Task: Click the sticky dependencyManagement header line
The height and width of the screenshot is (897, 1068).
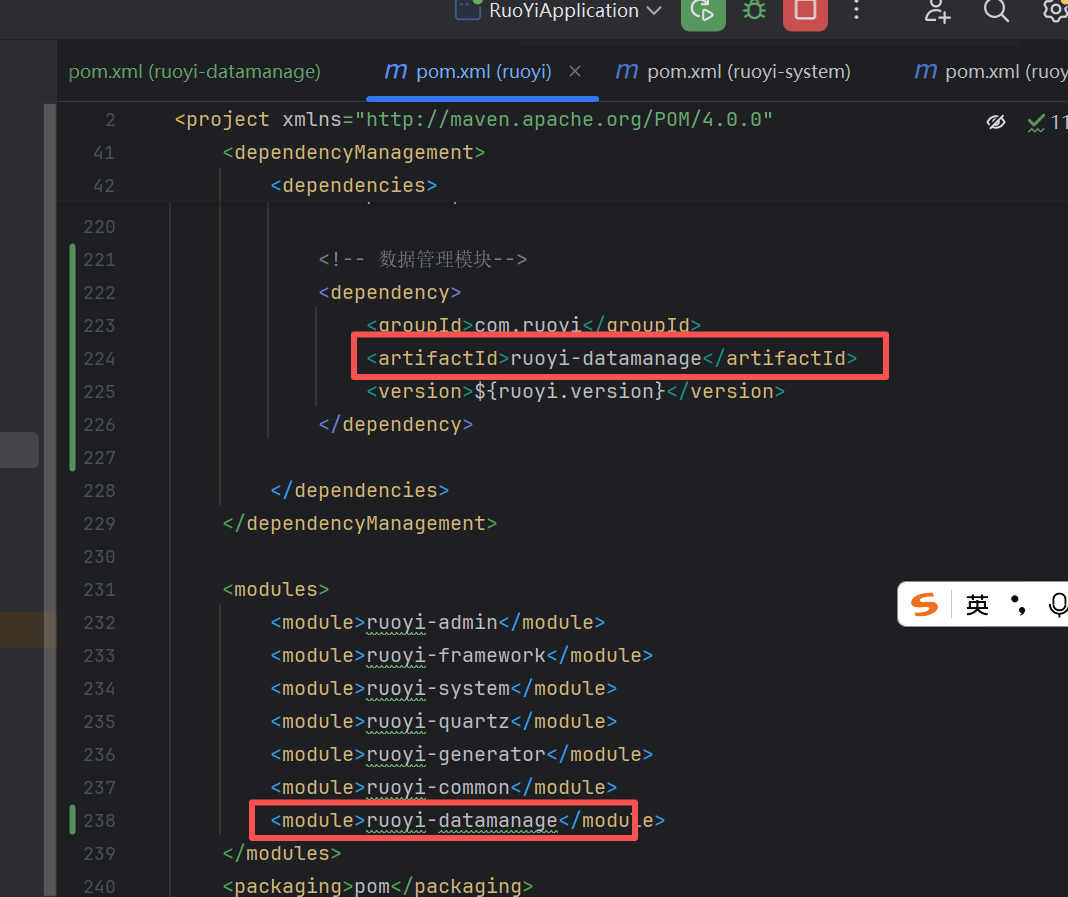Action: 354,153
